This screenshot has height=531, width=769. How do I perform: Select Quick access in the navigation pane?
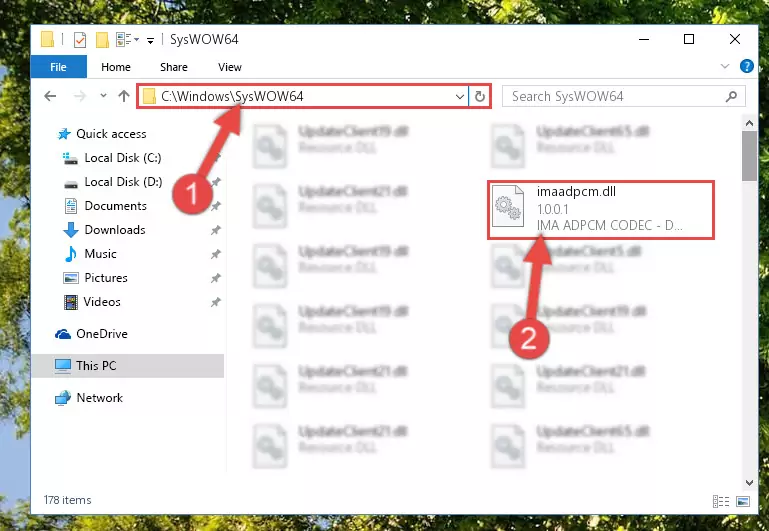111,134
